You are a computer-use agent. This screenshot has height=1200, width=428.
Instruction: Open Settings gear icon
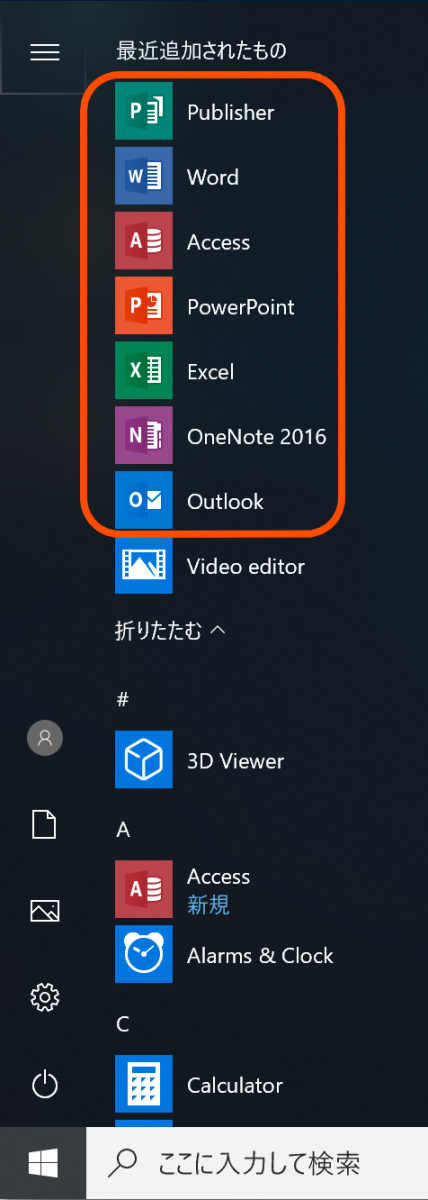click(x=45, y=997)
